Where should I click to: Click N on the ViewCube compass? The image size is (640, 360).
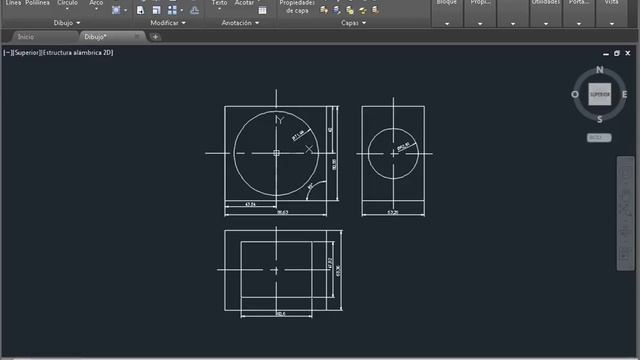coord(600,70)
